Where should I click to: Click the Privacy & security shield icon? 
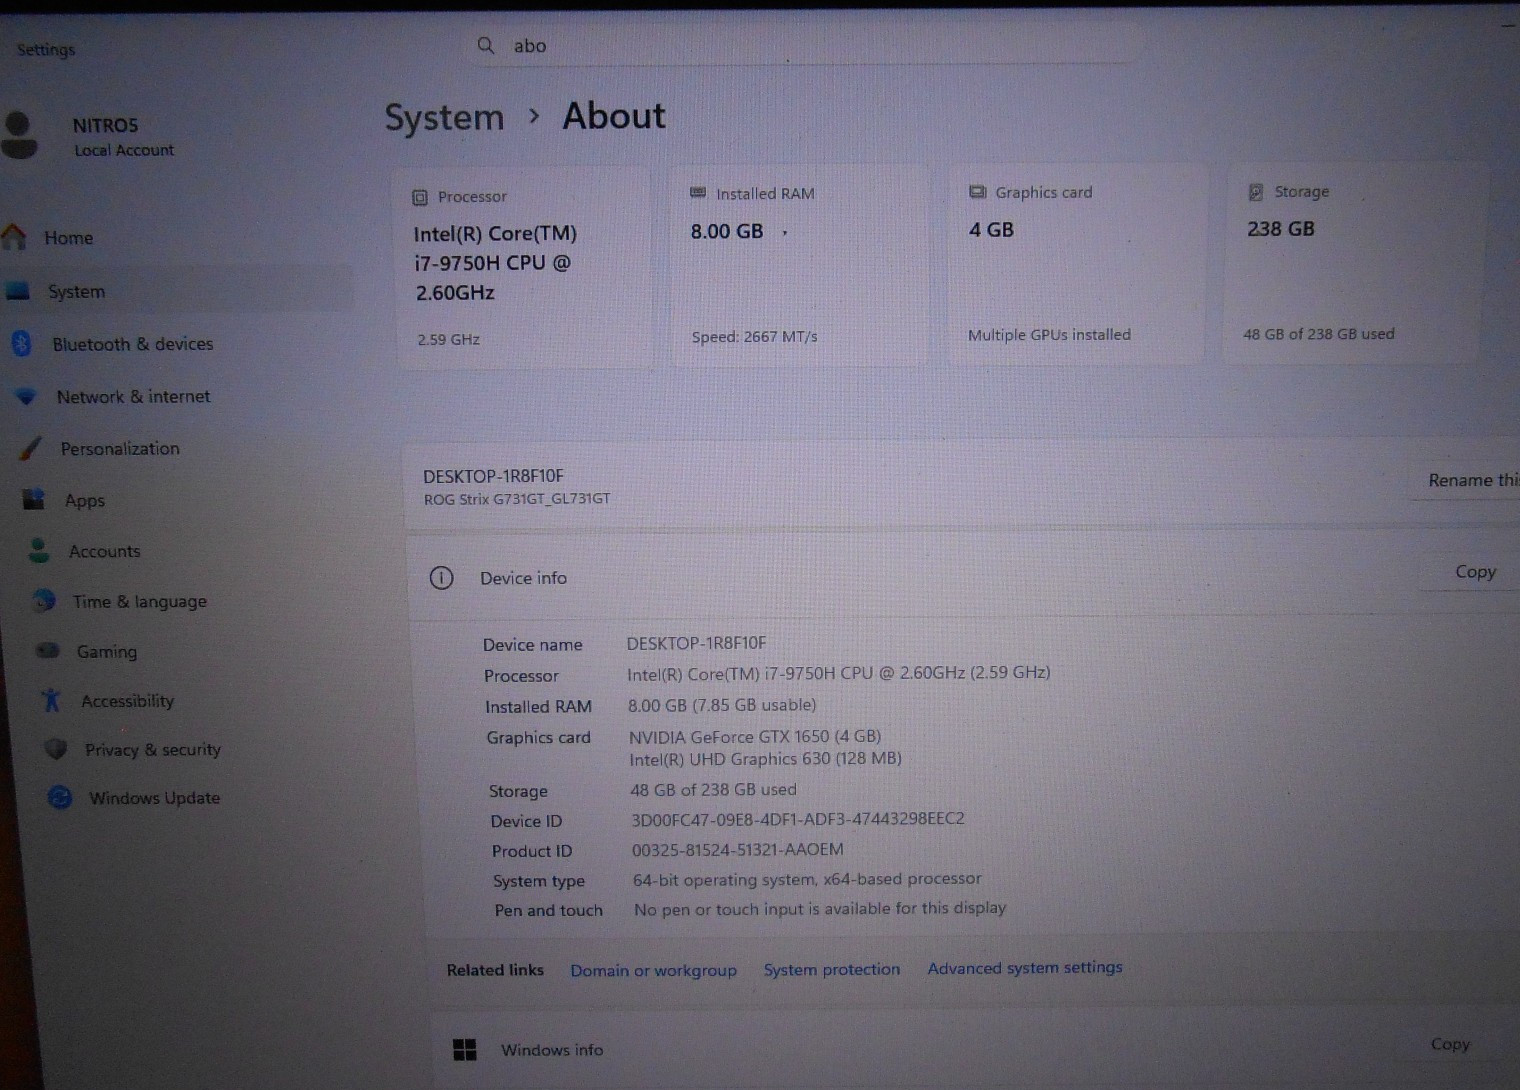(x=56, y=748)
